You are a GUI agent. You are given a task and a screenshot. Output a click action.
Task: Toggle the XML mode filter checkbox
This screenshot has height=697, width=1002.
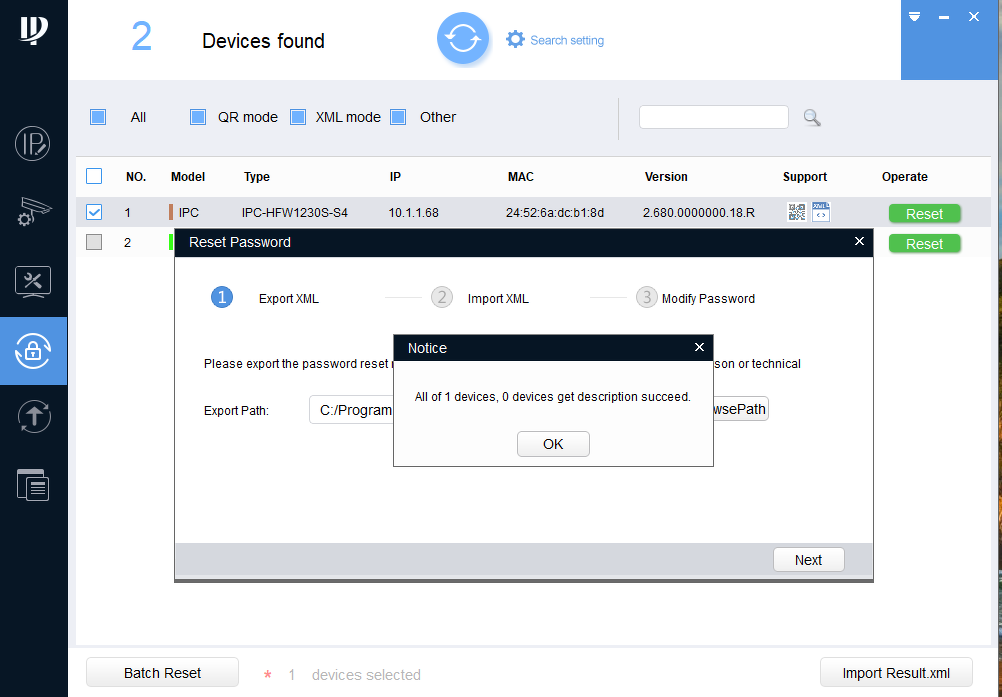(298, 117)
